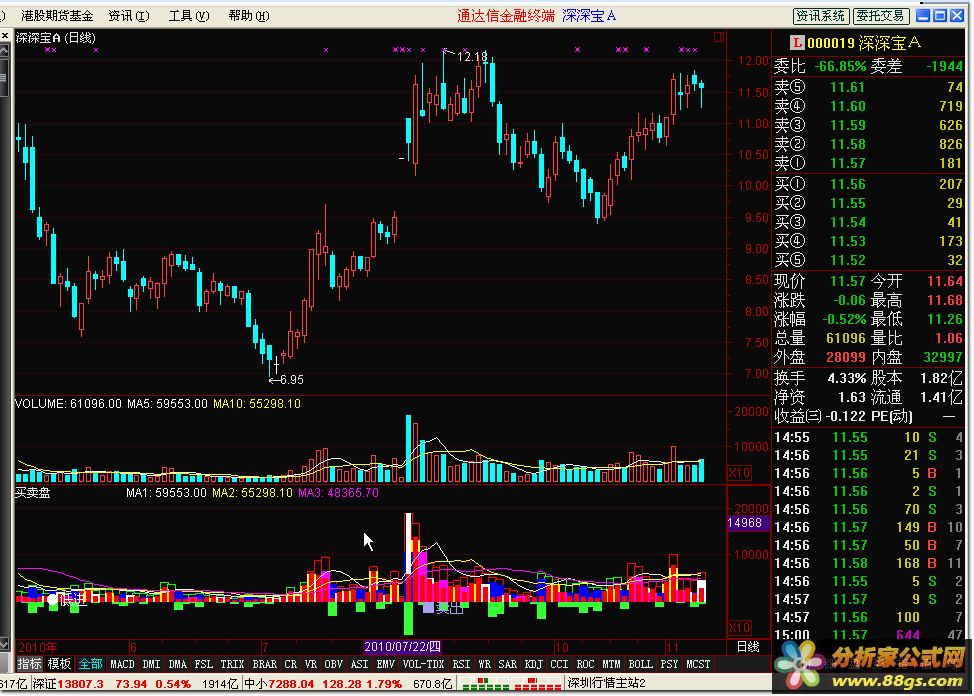This screenshot has width=974, height=696.
Task: Click the 深圳行情主站2 server status
Action: (607, 684)
